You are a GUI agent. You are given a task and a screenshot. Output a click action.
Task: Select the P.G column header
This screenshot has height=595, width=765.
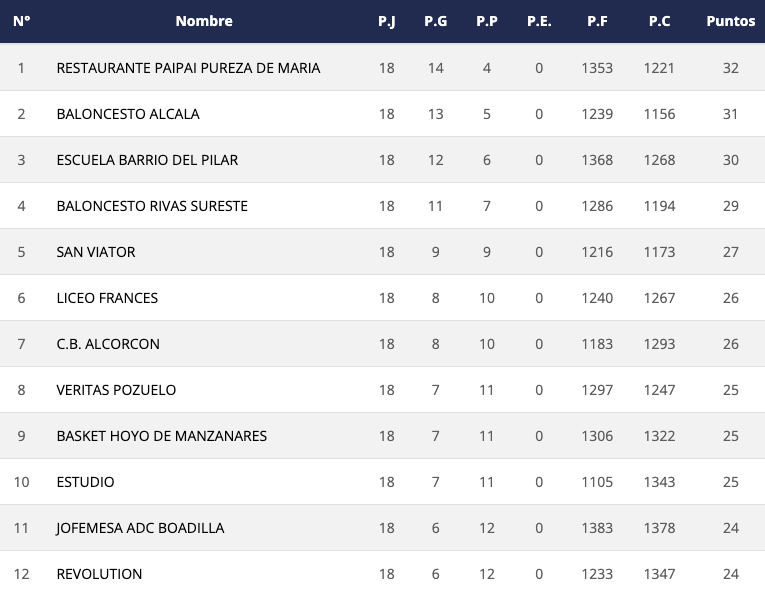tap(435, 21)
